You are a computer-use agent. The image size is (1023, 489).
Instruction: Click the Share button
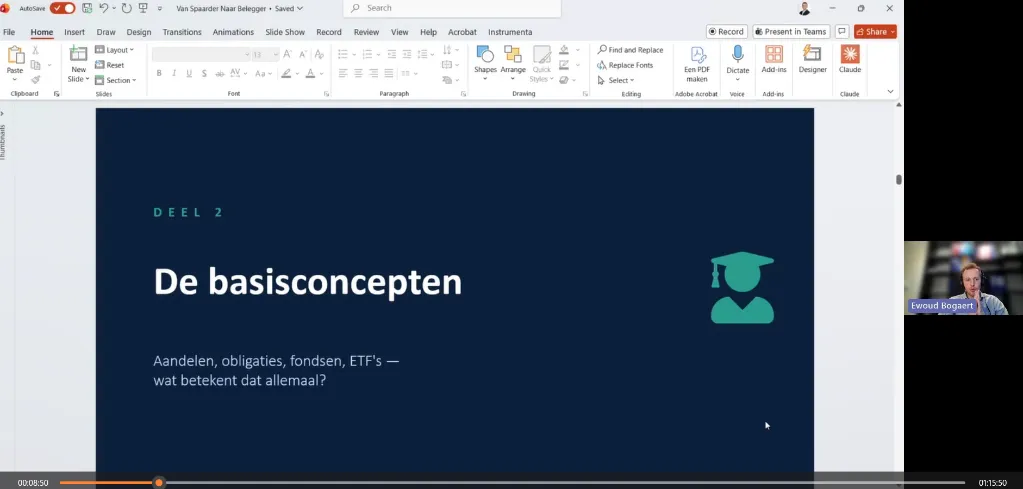click(x=875, y=31)
